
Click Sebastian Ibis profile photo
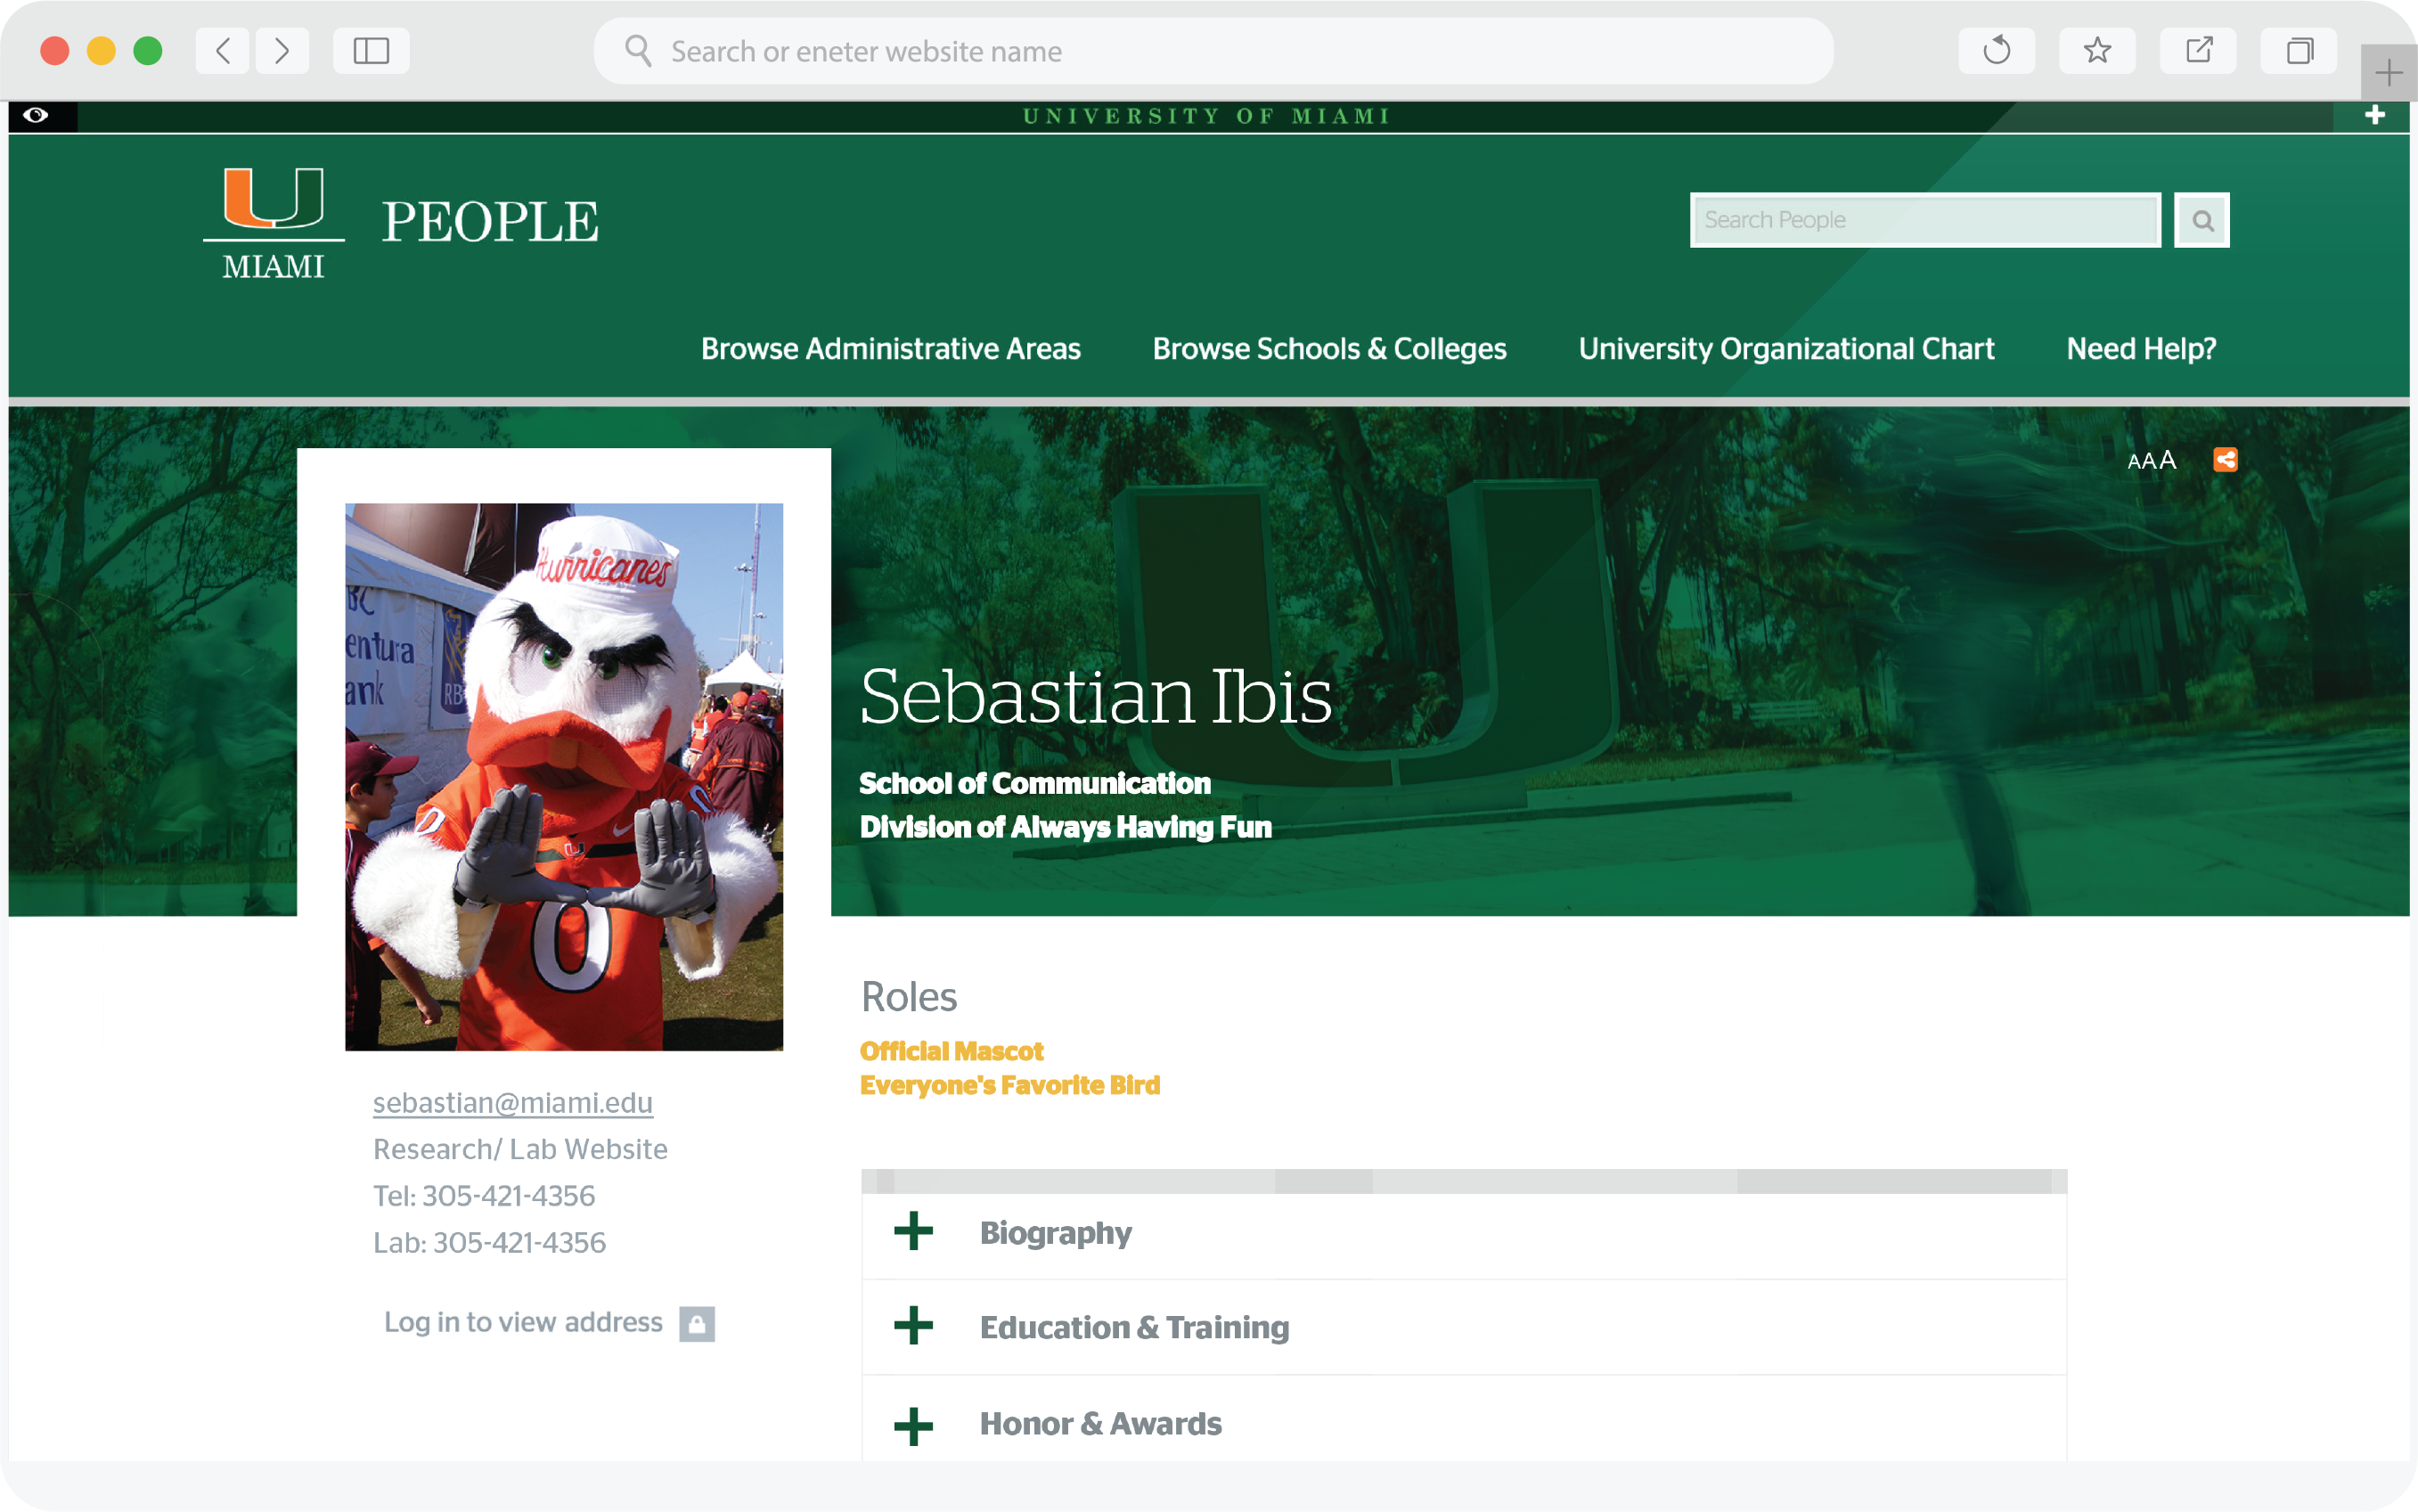[x=564, y=776]
